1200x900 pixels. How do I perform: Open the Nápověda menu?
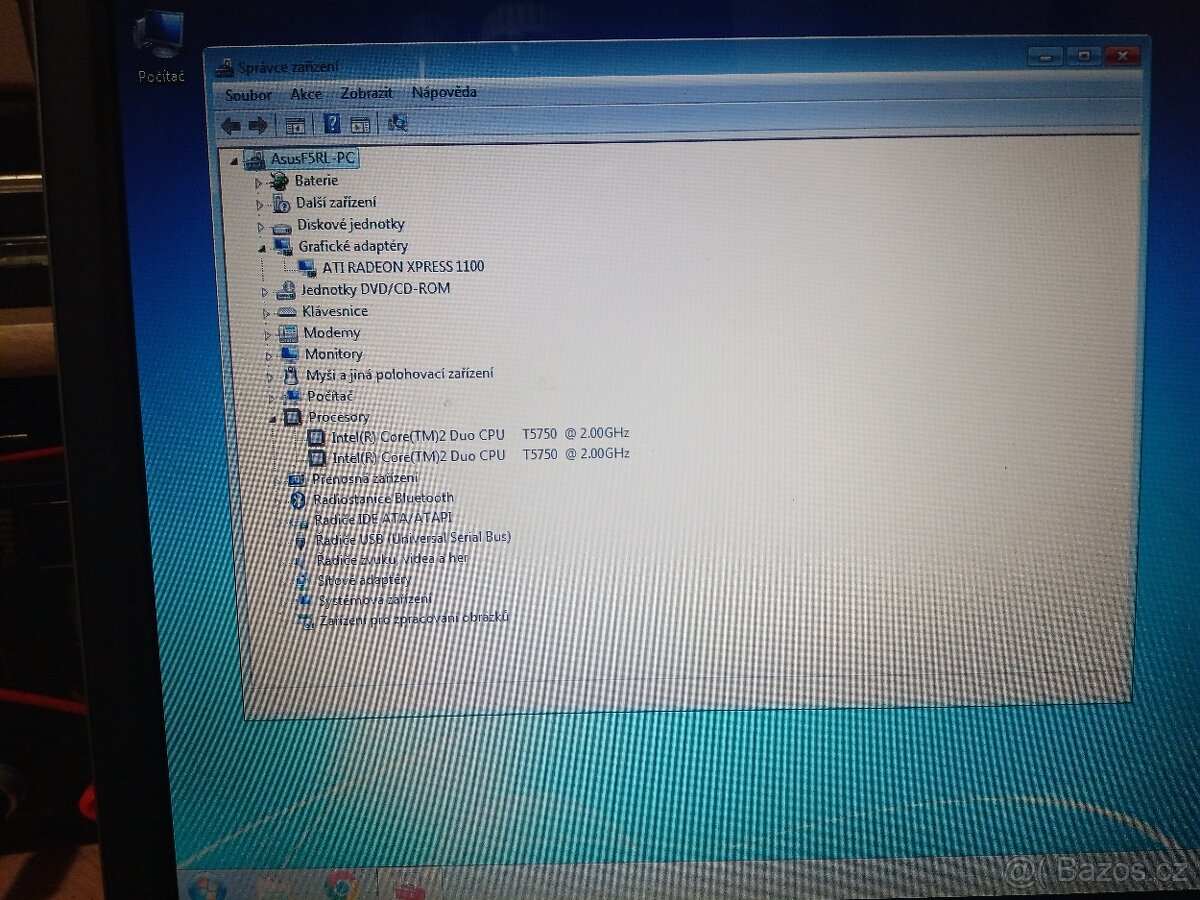[x=444, y=92]
